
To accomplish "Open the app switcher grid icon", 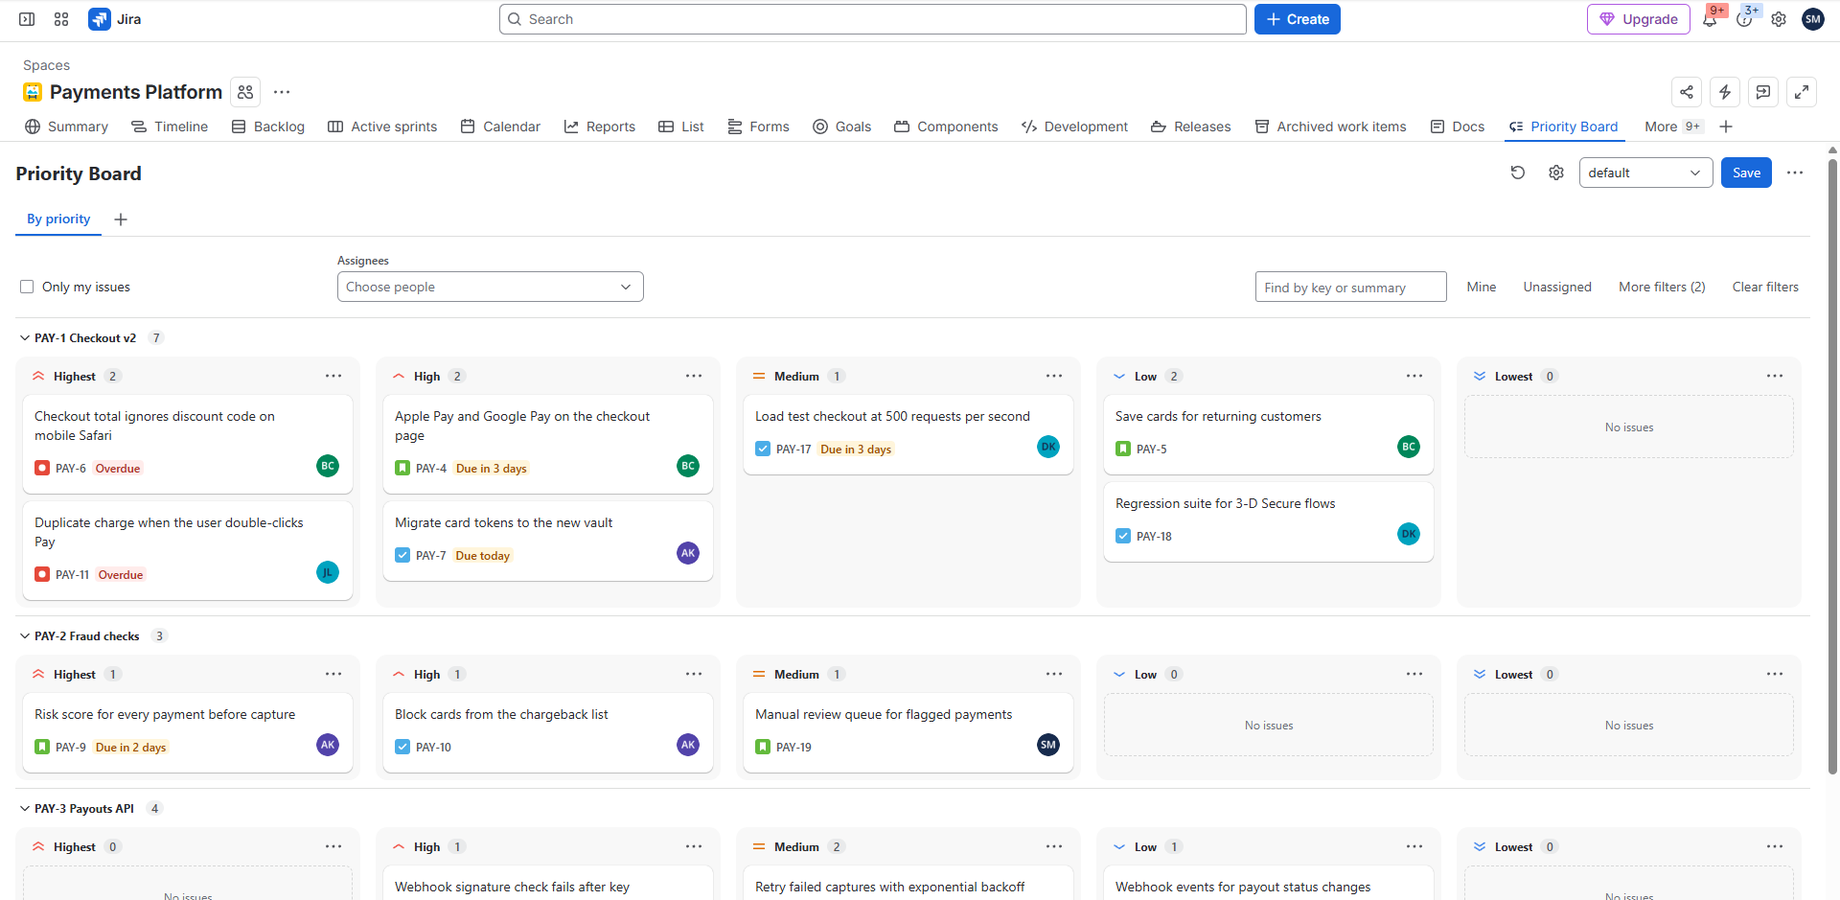I will pyautogui.click(x=61, y=19).
